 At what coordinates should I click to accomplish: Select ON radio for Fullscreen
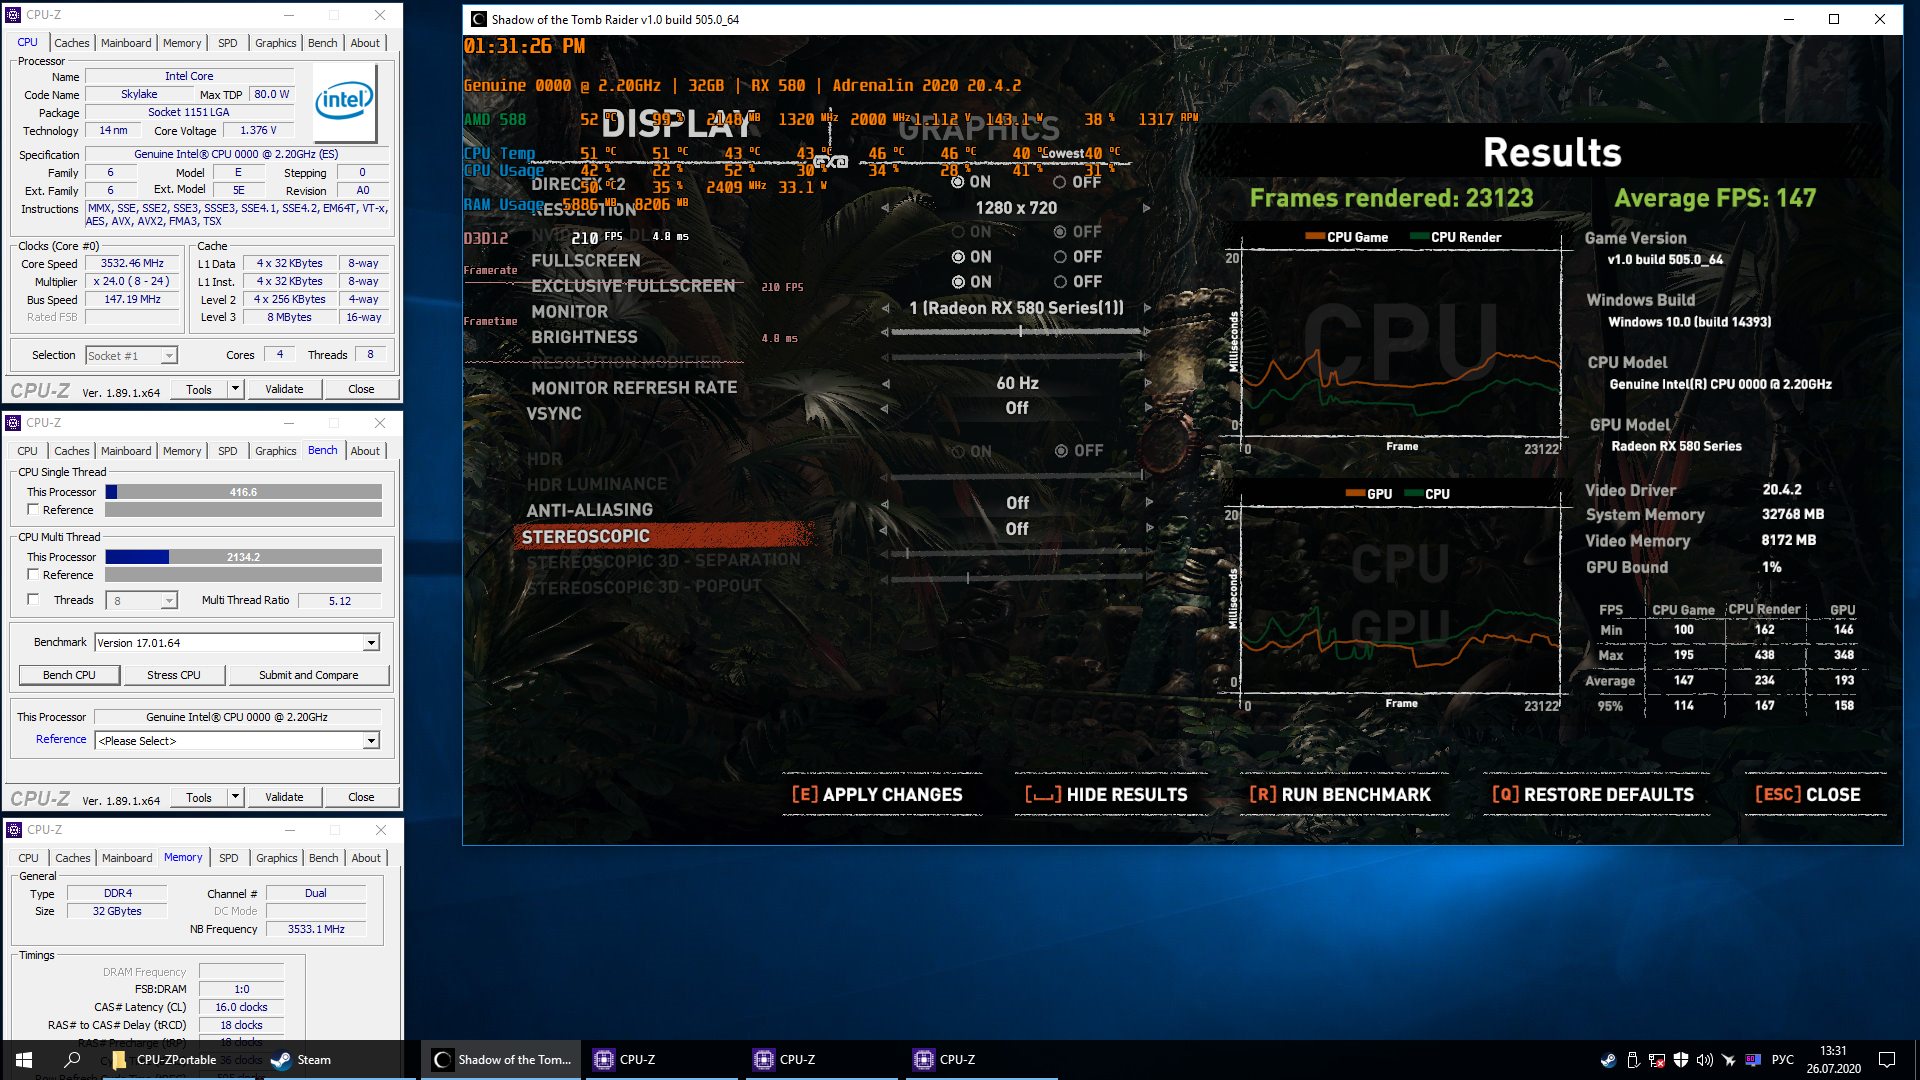958,257
